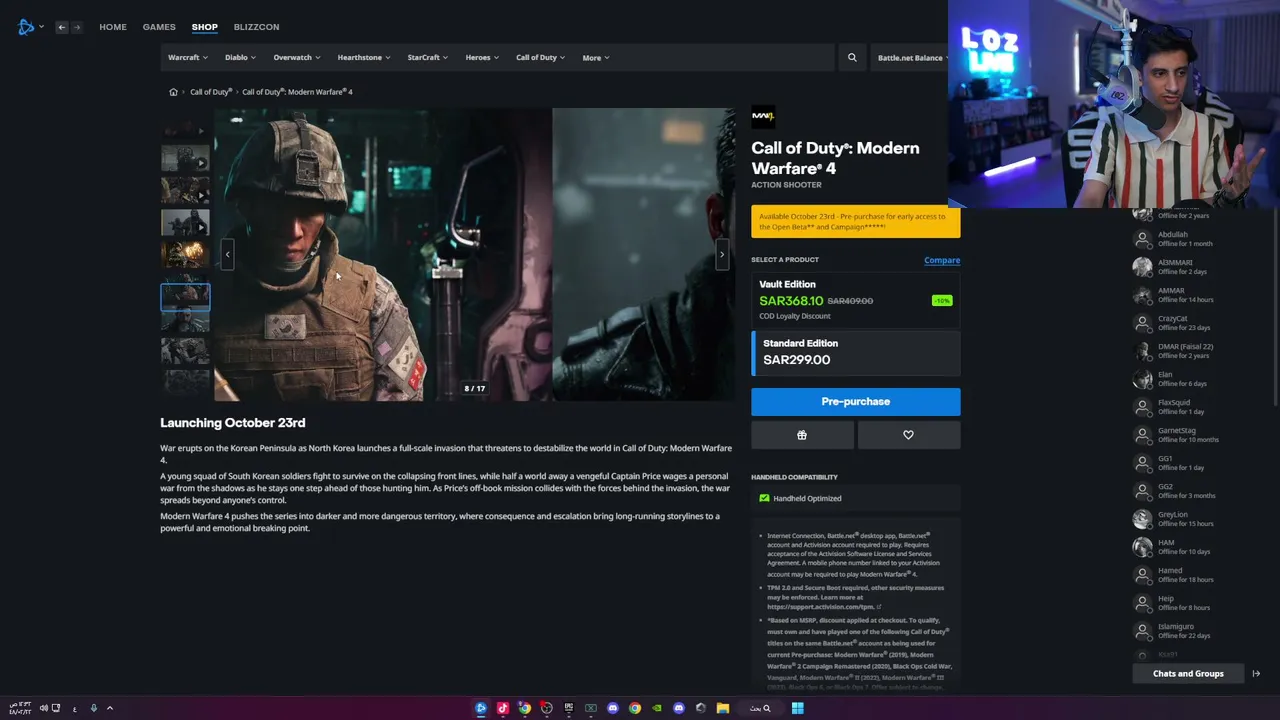Image resolution: width=1280 pixels, height=720 pixels.
Task: Click the yellow October 23rd availability banner
Action: (856, 222)
